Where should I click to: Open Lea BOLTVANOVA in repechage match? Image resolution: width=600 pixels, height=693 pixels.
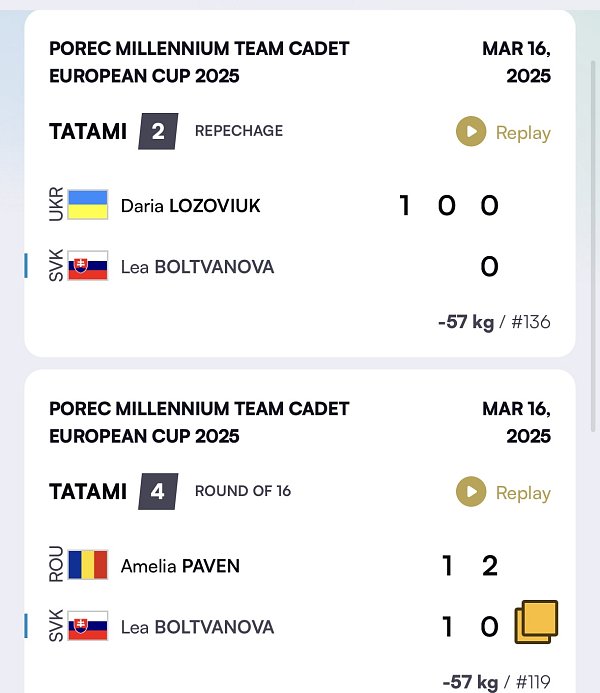pyautogui.click(x=197, y=267)
